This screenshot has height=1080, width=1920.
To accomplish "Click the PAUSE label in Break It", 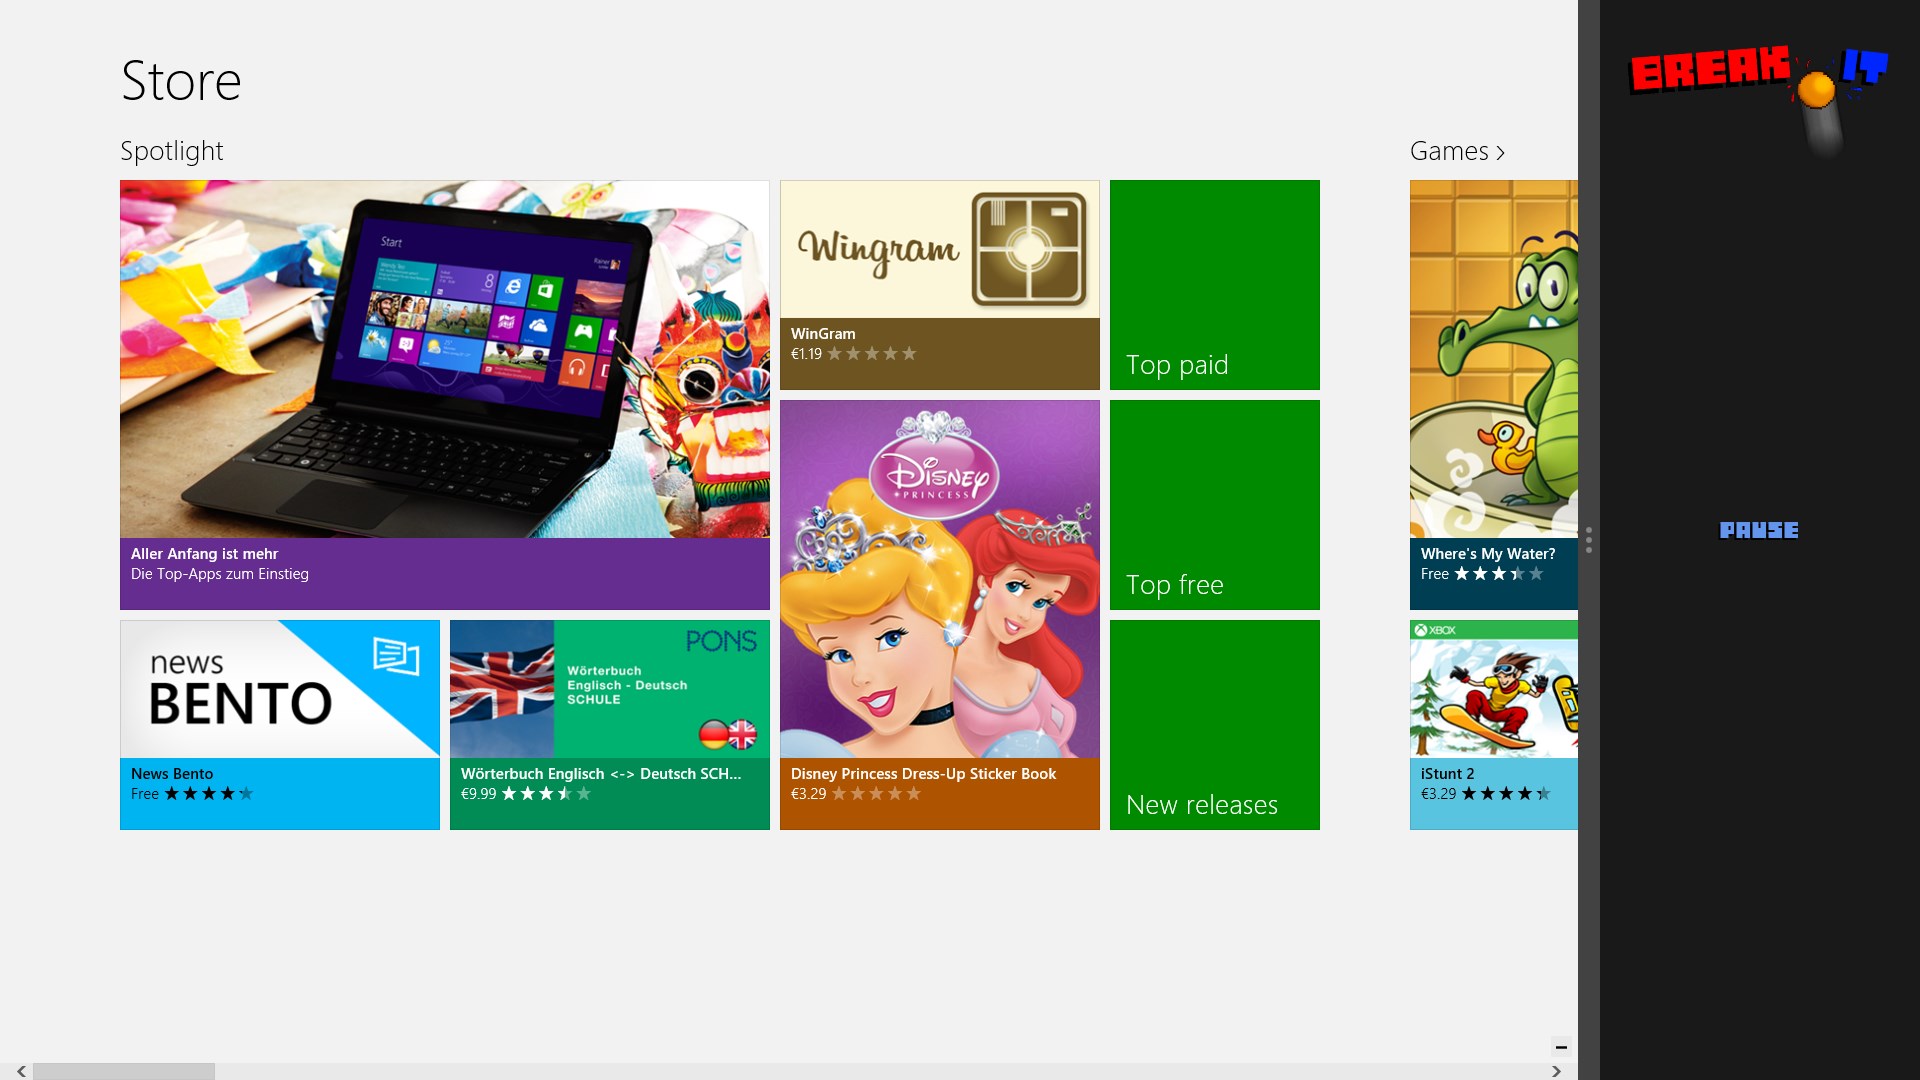I will (1759, 530).
